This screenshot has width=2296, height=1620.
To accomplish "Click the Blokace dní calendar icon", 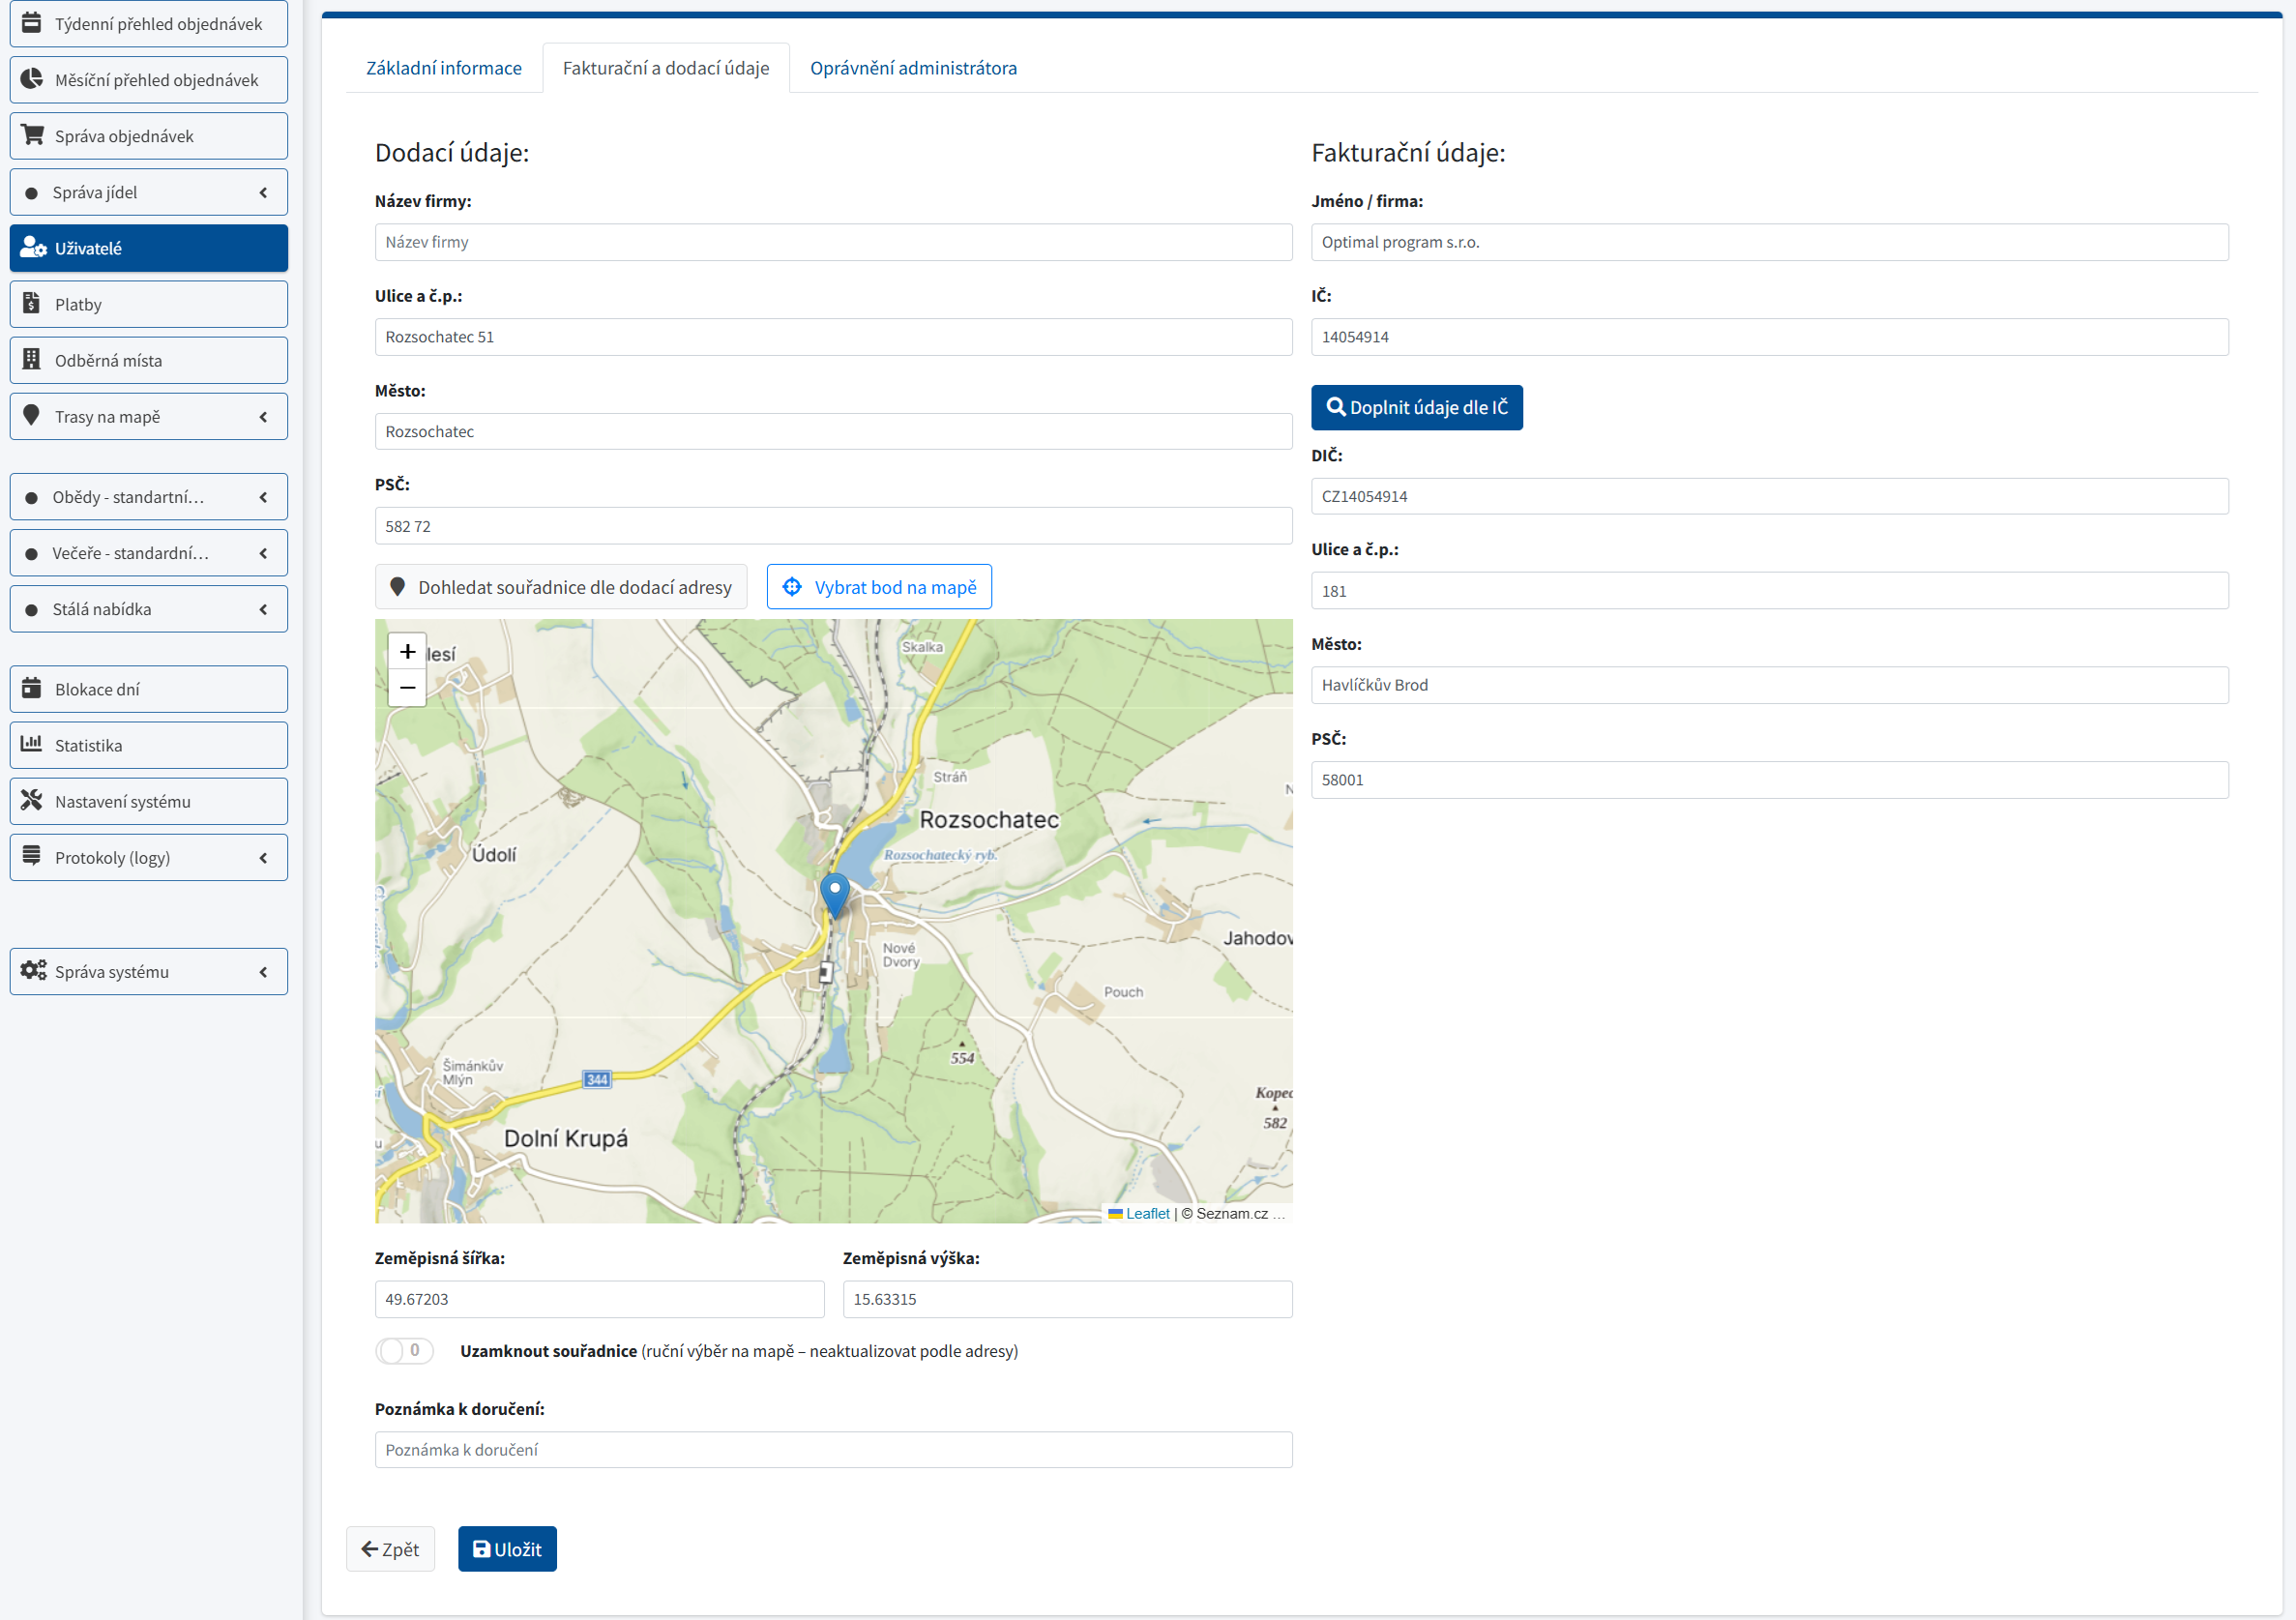I will pos(31,688).
